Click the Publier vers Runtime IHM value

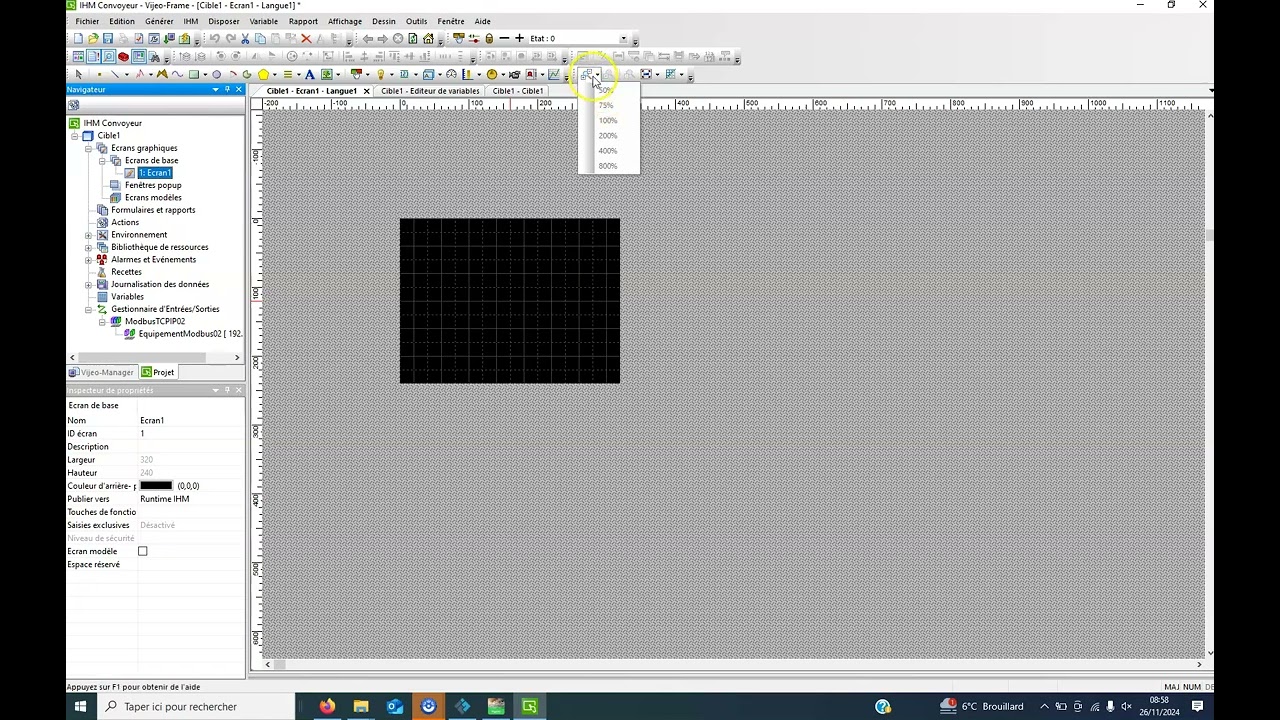(x=190, y=499)
